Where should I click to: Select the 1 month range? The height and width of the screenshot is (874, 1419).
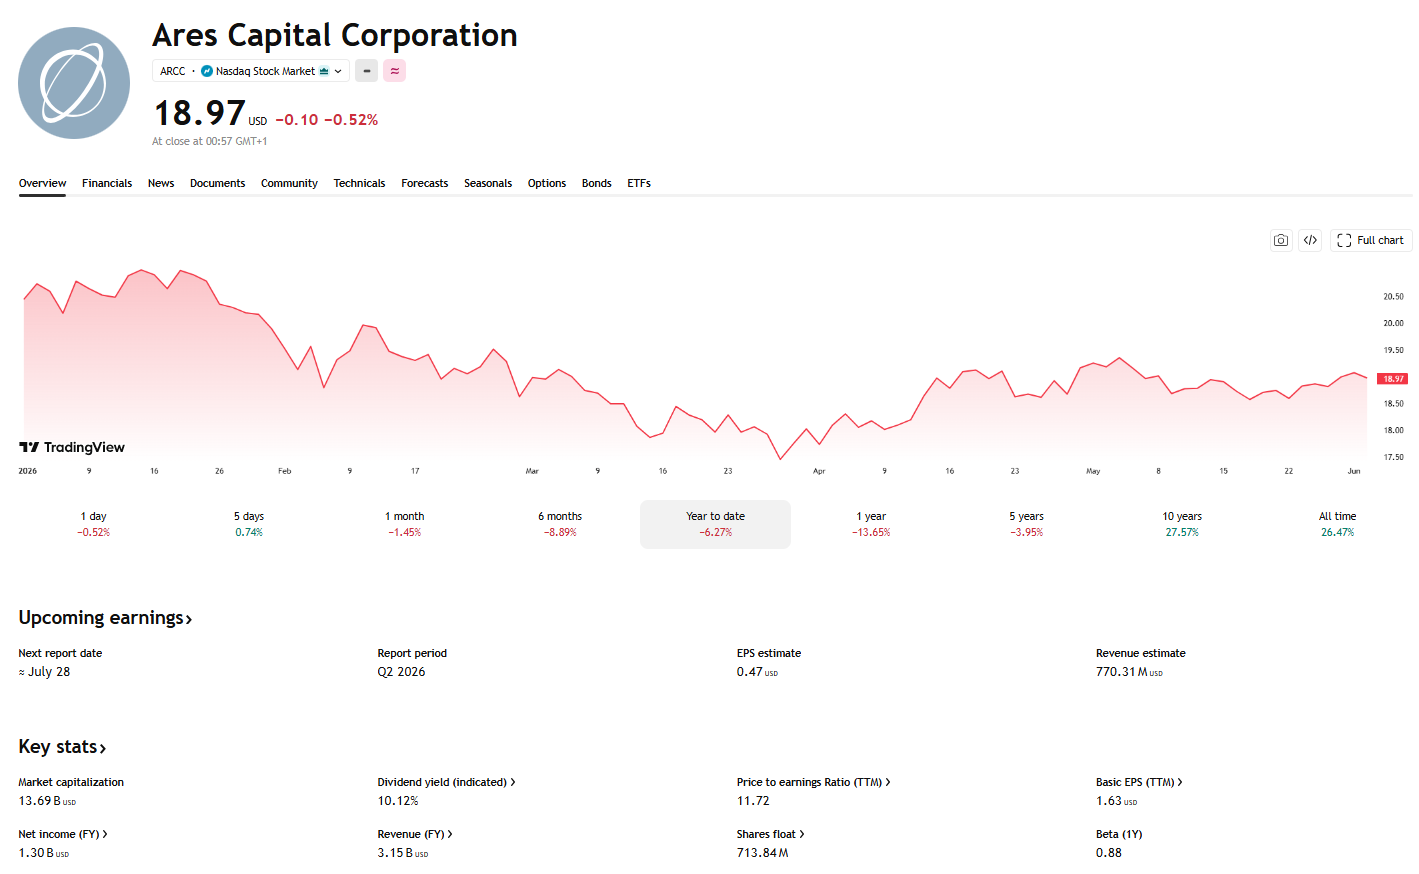click(x=405, y=524)
